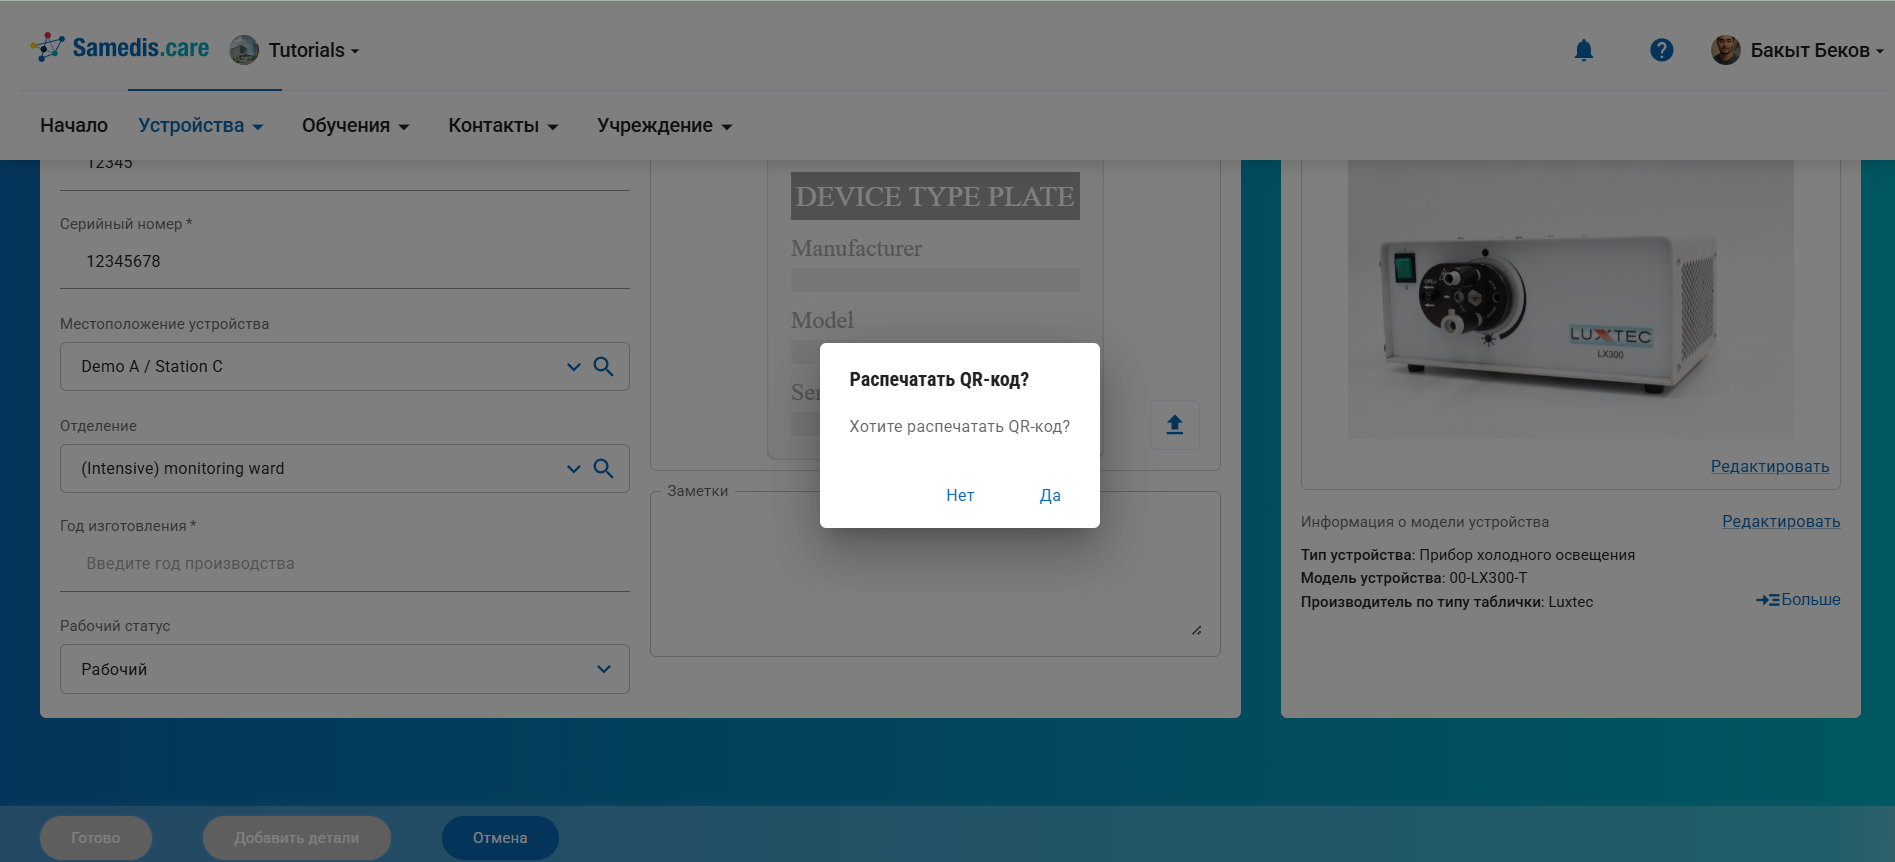The image size is (1895, 862).
Task: Search department with magnifier icon
Action: [603, 469]
